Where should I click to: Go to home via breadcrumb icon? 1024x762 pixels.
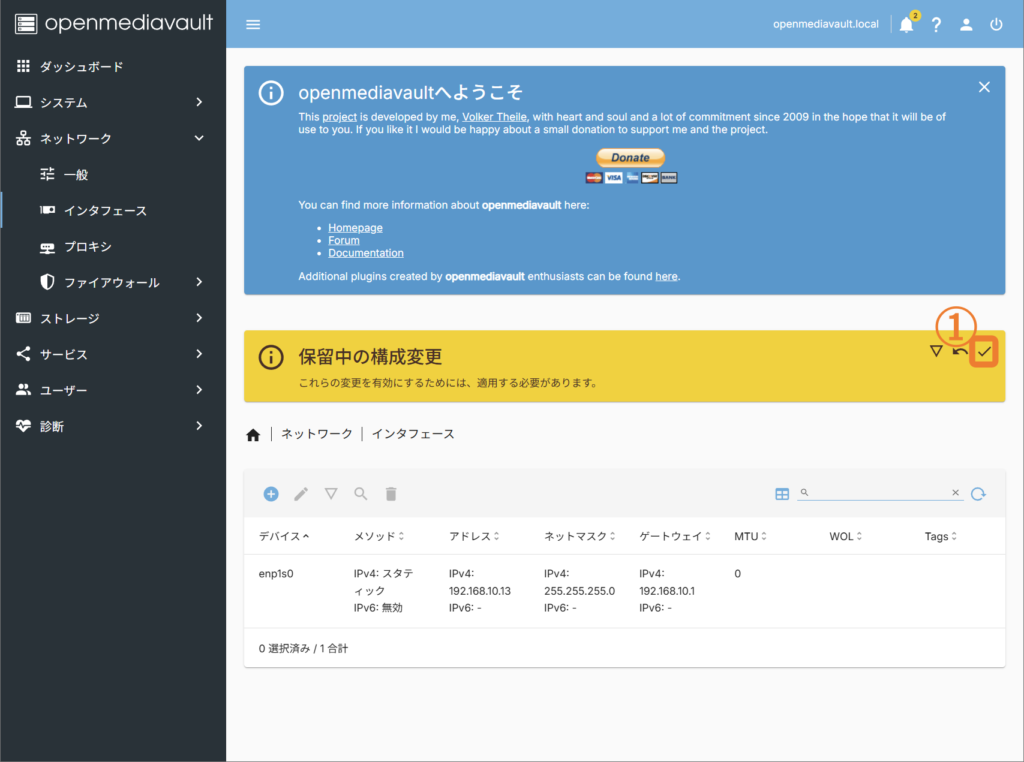[x=253, y=435]
